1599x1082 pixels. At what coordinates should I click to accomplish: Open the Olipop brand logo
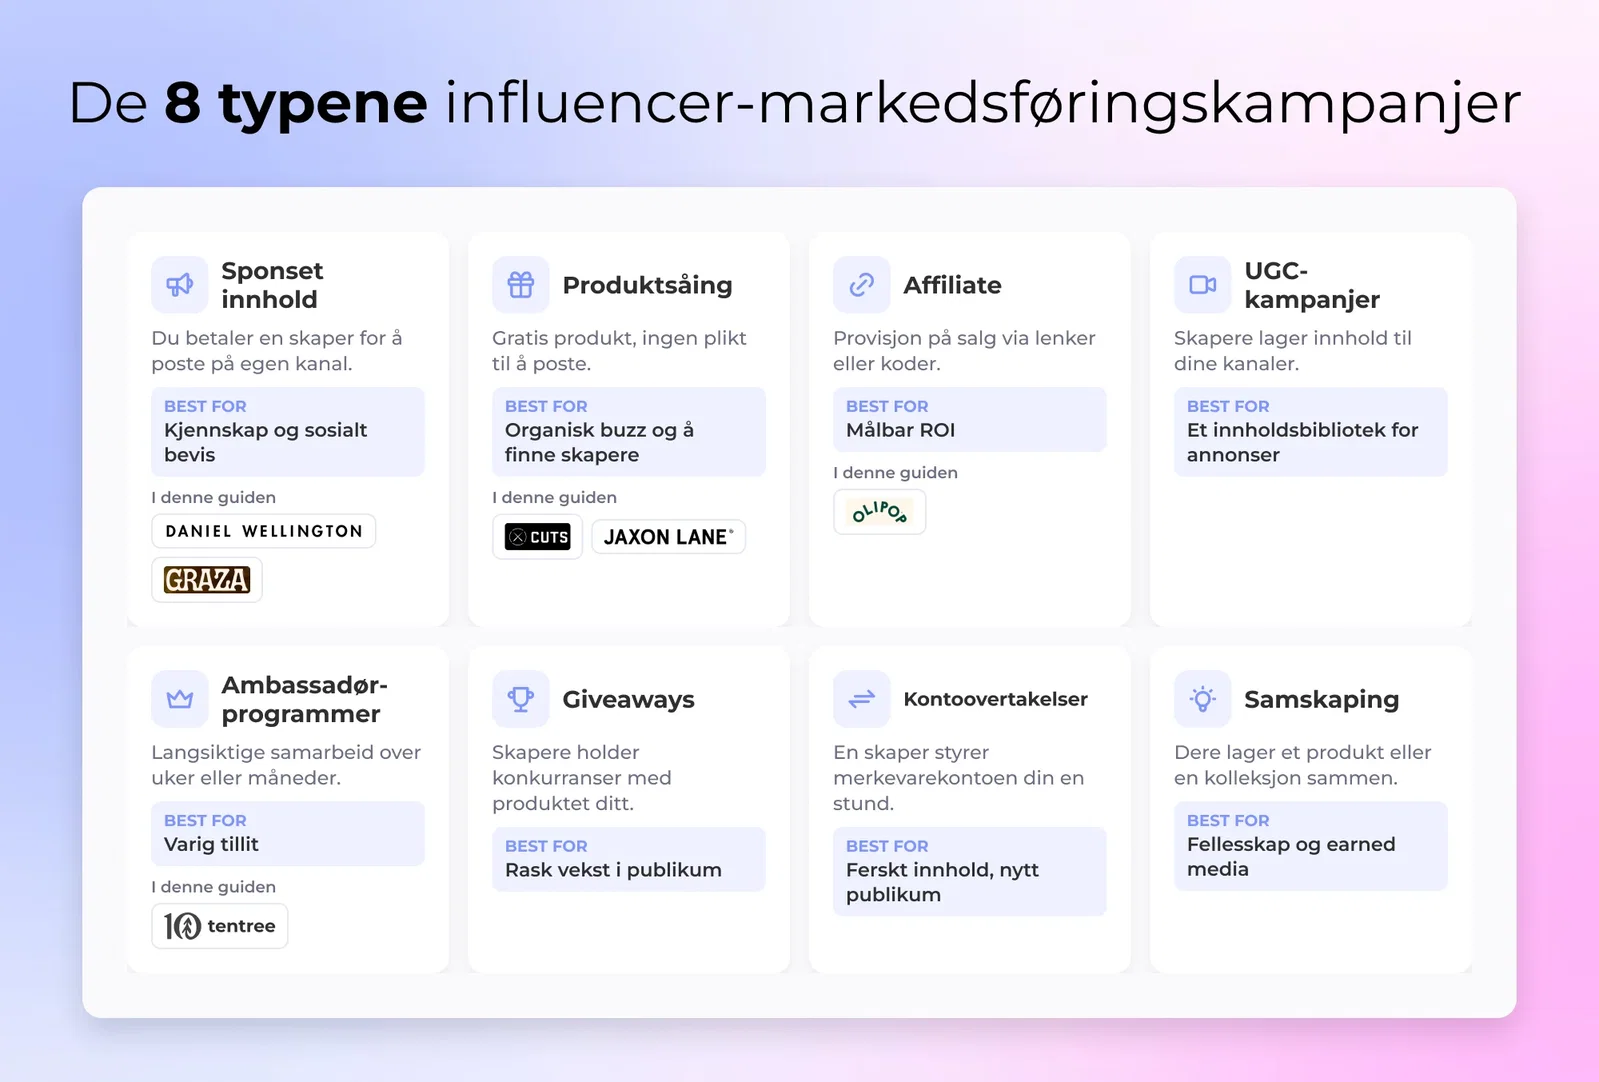(x=880, y=512)
